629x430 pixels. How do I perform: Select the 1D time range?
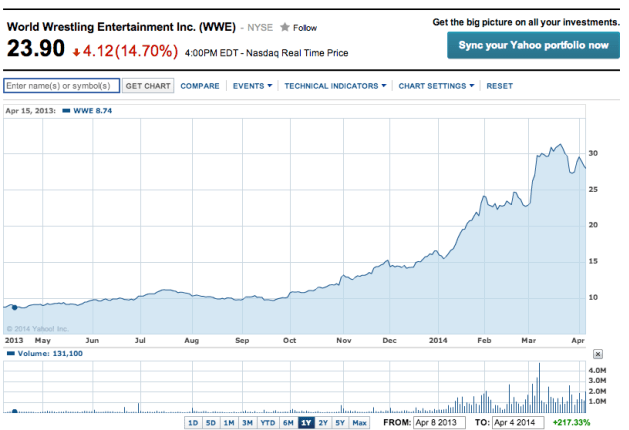coord(192,423)
